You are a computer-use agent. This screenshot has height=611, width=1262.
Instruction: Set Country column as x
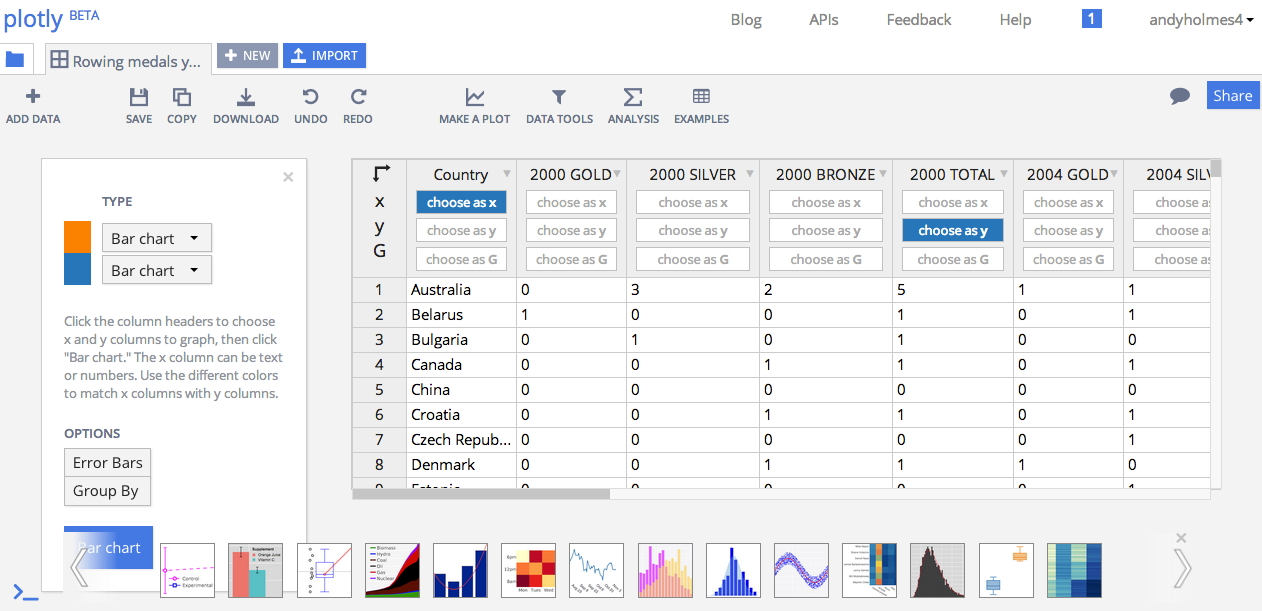pyautogui.click(x=461, y=201)
